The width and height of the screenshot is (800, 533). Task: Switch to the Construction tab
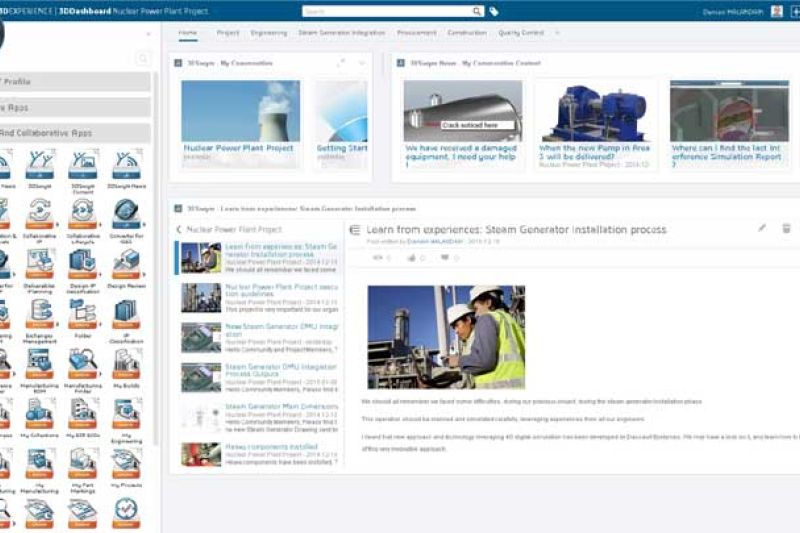pos(467,33)
